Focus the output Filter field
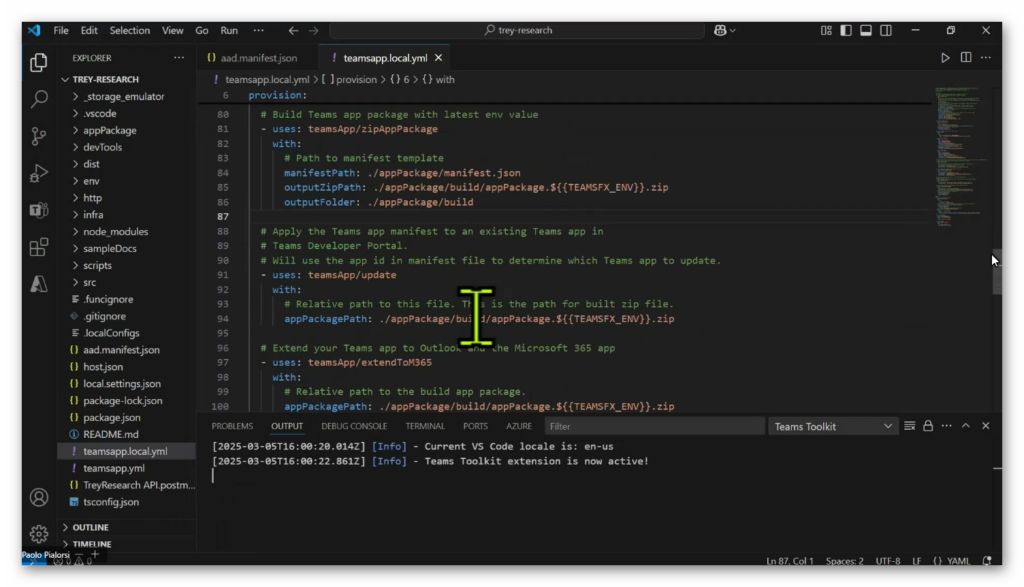The width and height of the screenshot is (1024, 587). [x=654, y=426]
